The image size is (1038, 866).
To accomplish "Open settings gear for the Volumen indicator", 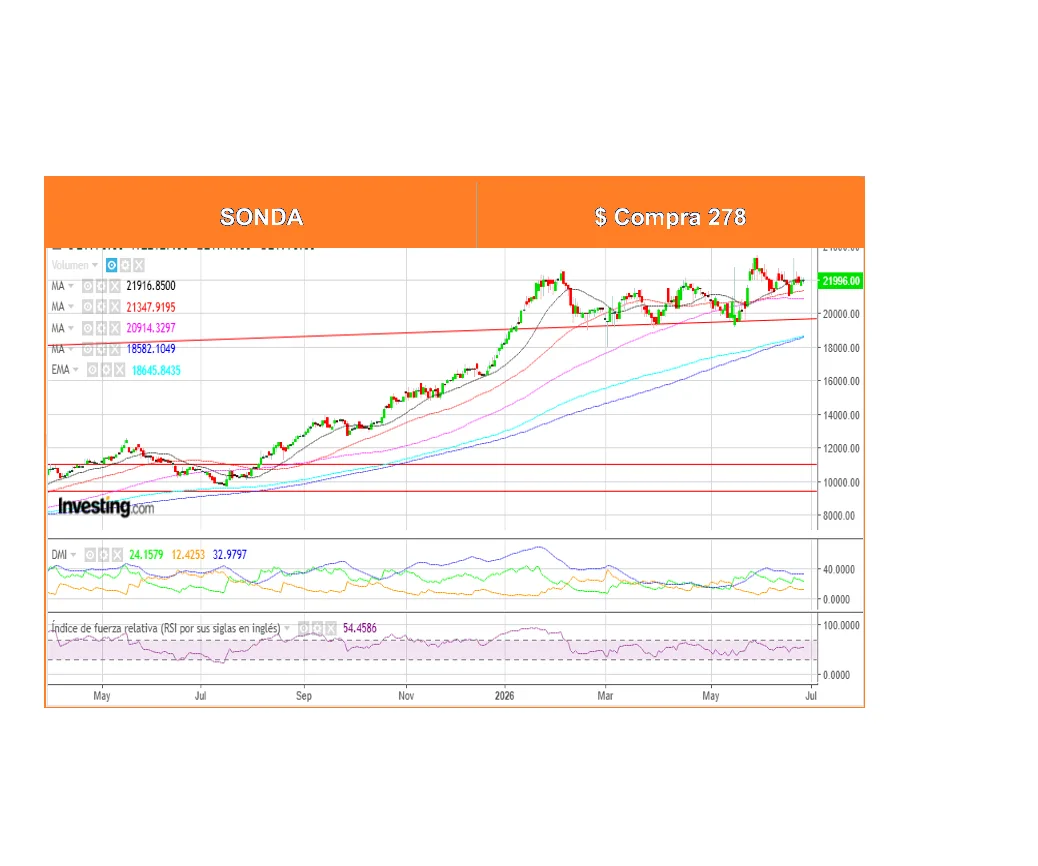I will (x=125, y=265).
